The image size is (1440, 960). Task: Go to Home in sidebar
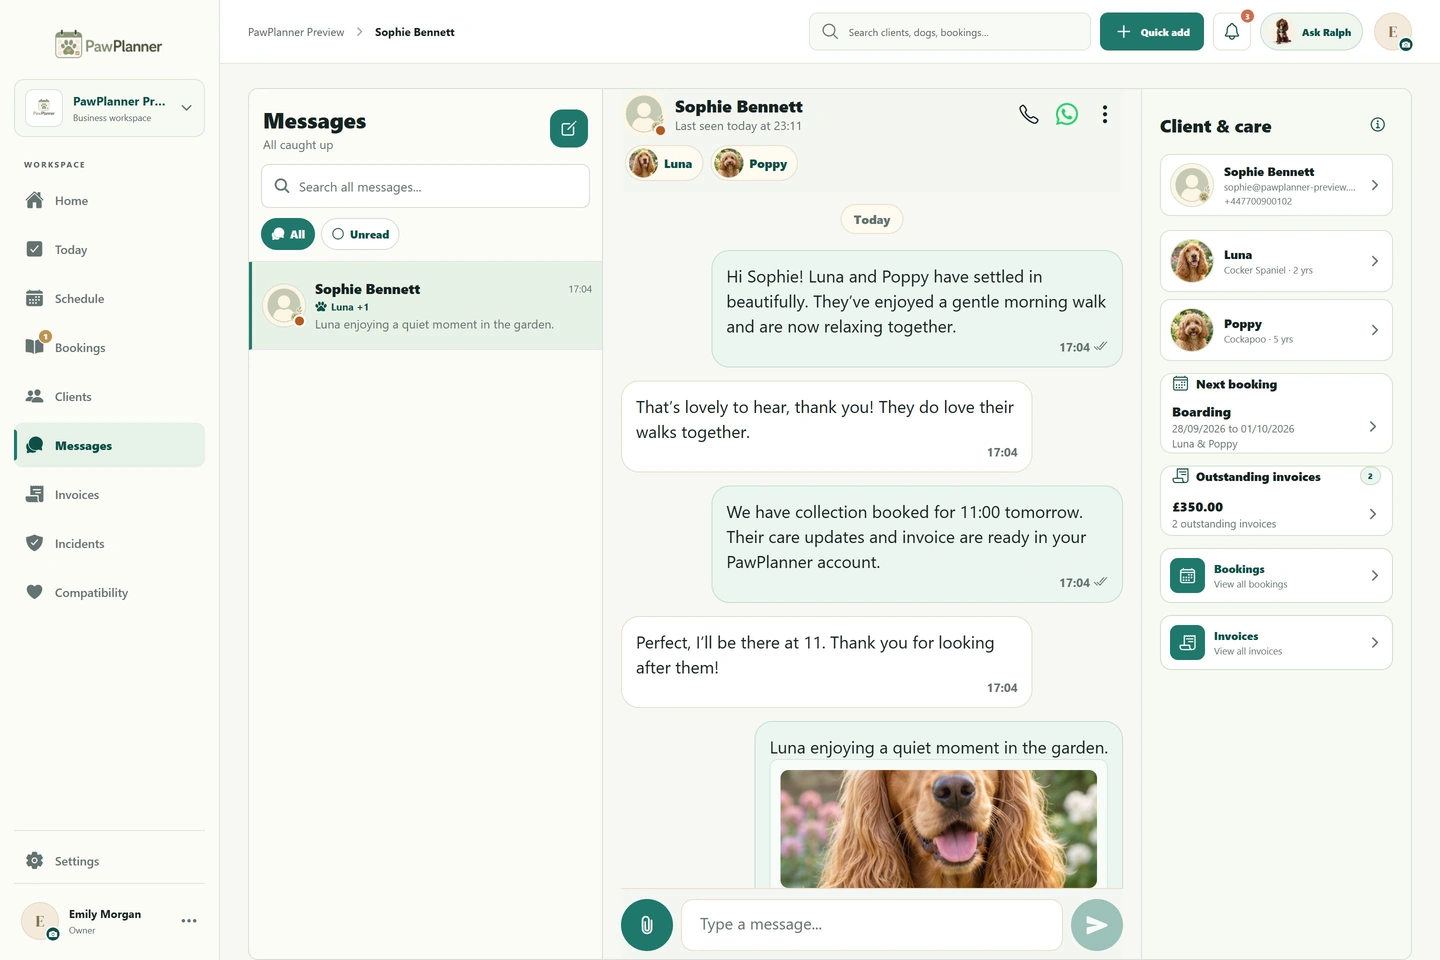109,200
